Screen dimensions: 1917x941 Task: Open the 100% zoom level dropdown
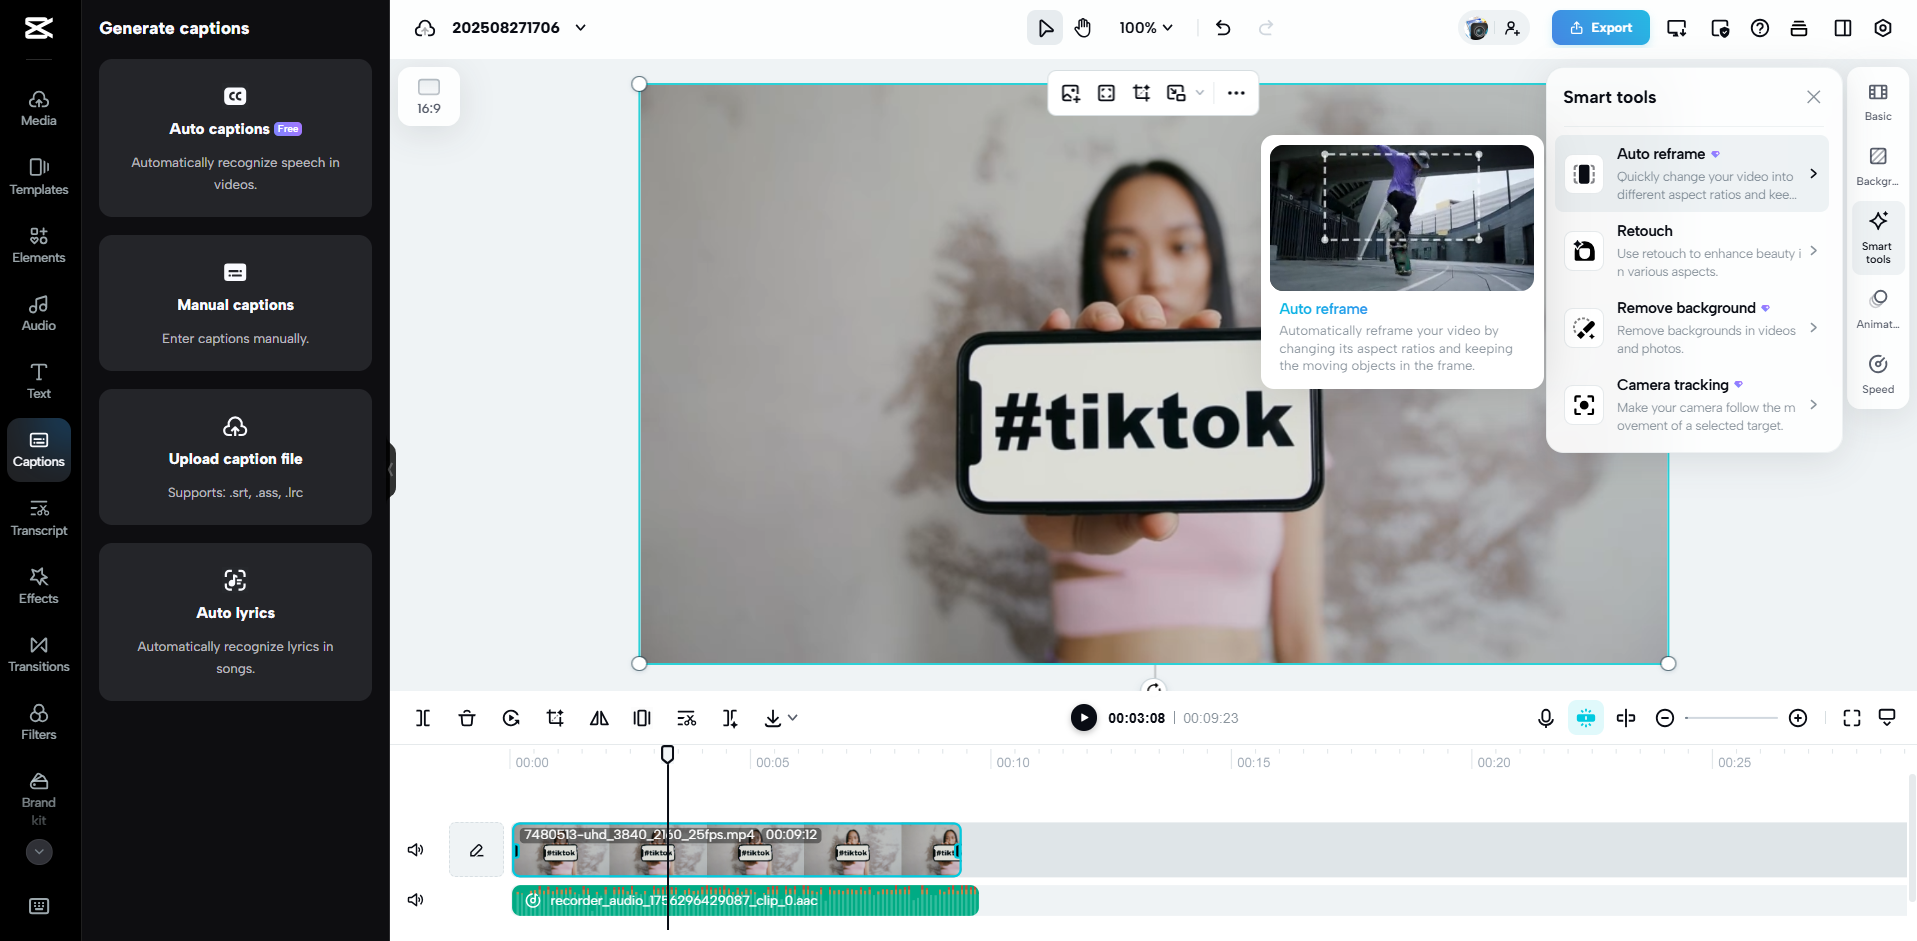1146,28
